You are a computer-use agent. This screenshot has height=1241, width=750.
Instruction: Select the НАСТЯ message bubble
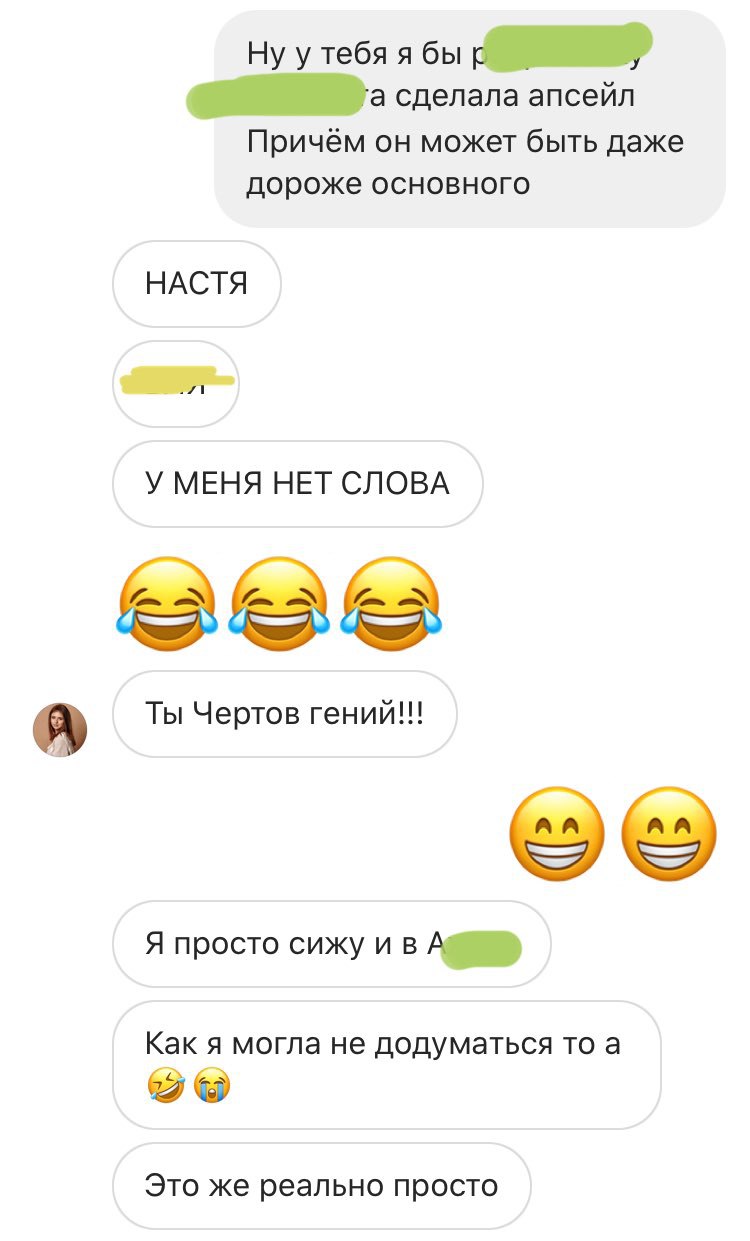[197, 284]
